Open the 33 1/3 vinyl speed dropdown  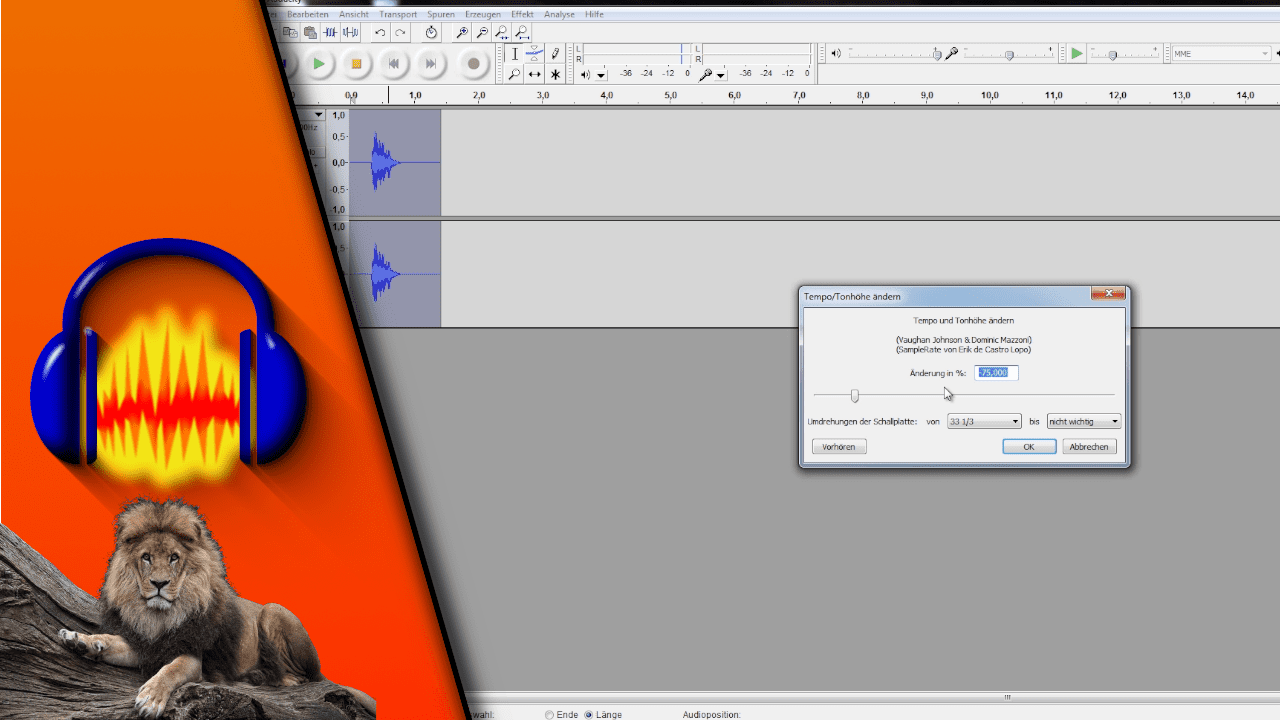tap(984, 421)
